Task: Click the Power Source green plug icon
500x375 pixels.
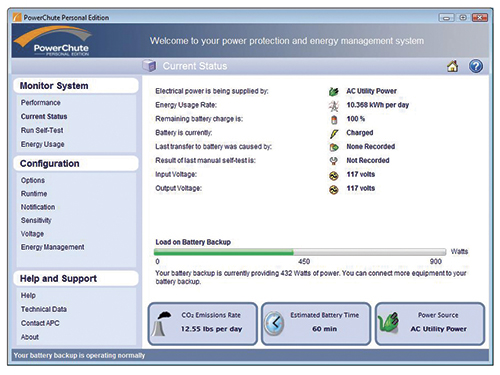Action: (388, 323)
